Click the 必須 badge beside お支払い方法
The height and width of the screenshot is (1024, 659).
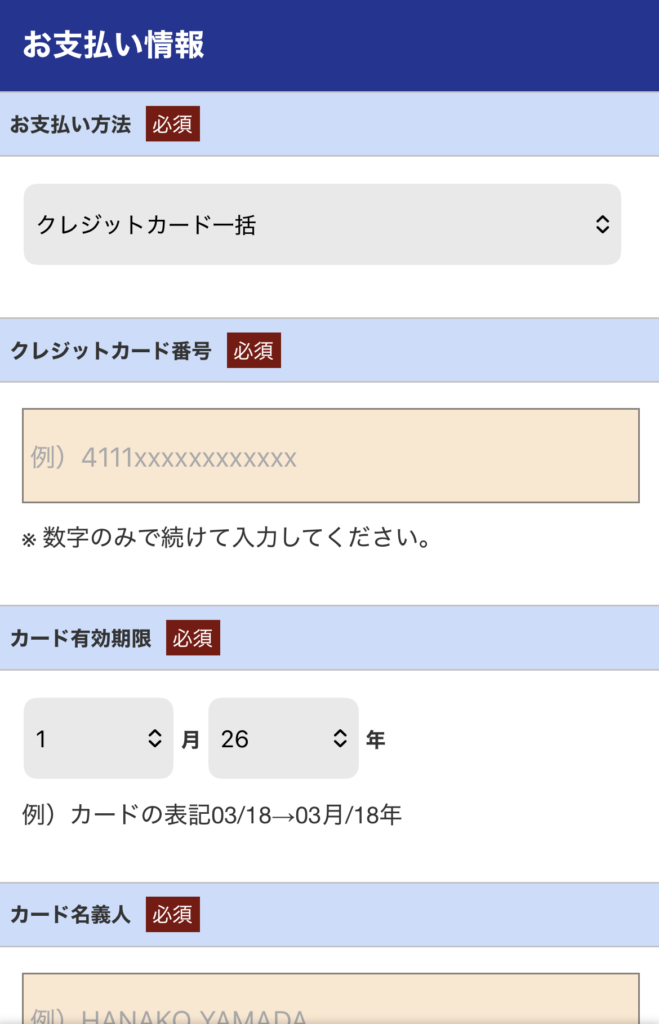172,125
